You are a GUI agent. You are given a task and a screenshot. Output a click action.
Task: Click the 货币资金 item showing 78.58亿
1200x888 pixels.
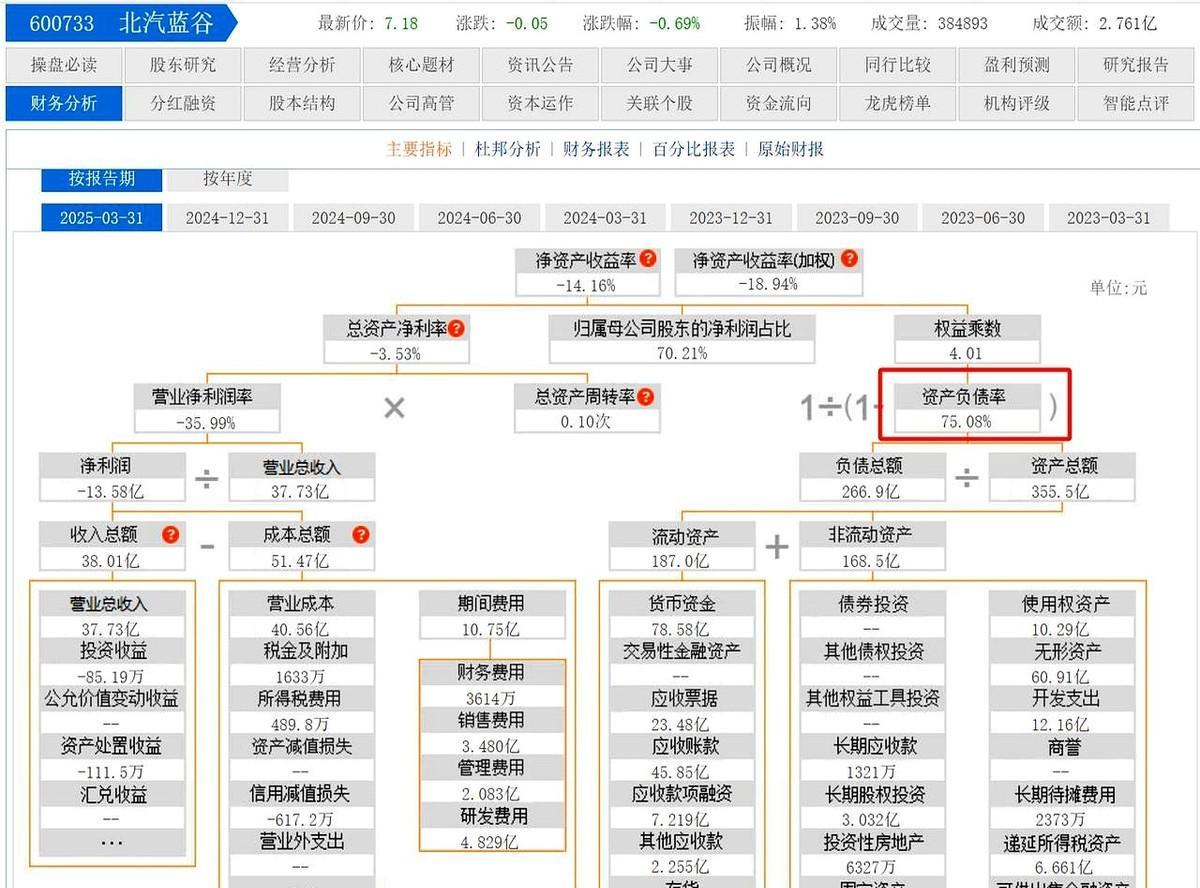point(683,616)
